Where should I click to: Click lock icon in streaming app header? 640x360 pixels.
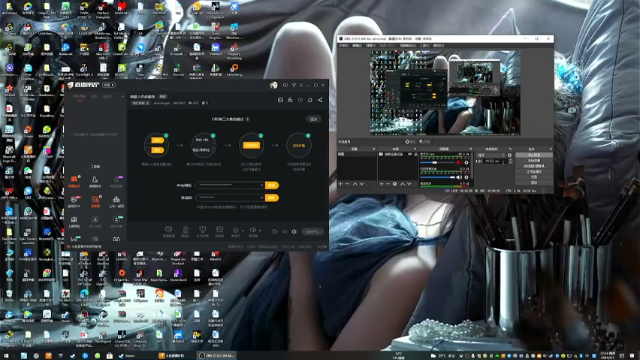290,100
